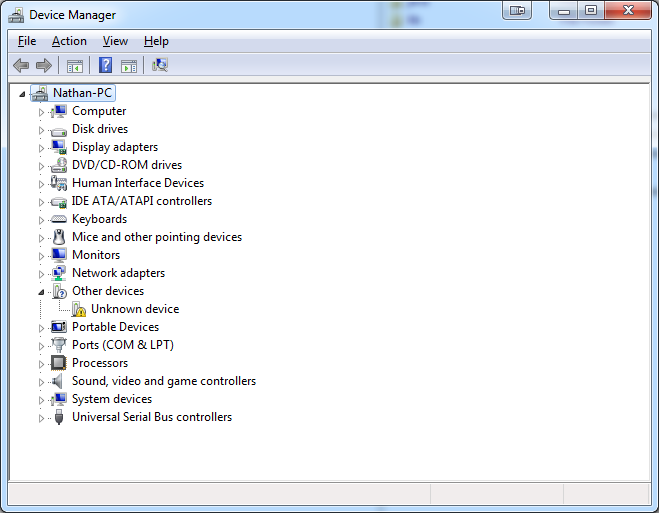Click the Processors chip icon

pyautogui.click(x=59, y=363)
